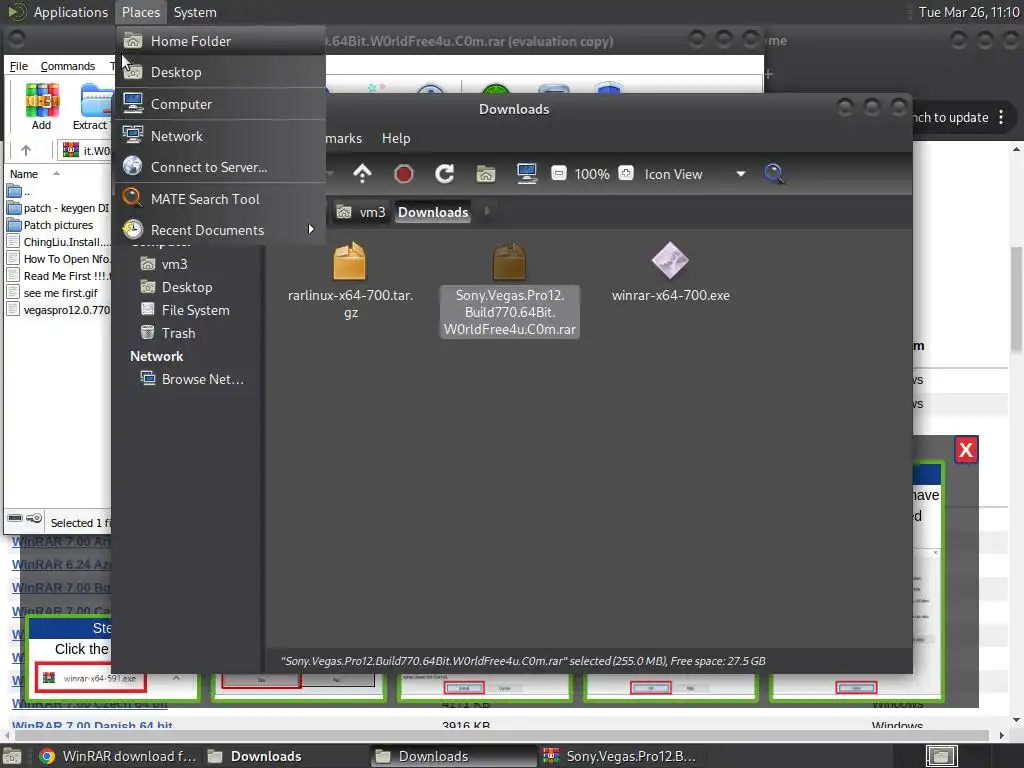Click browser vertical scrollbar

point(1016,300)
